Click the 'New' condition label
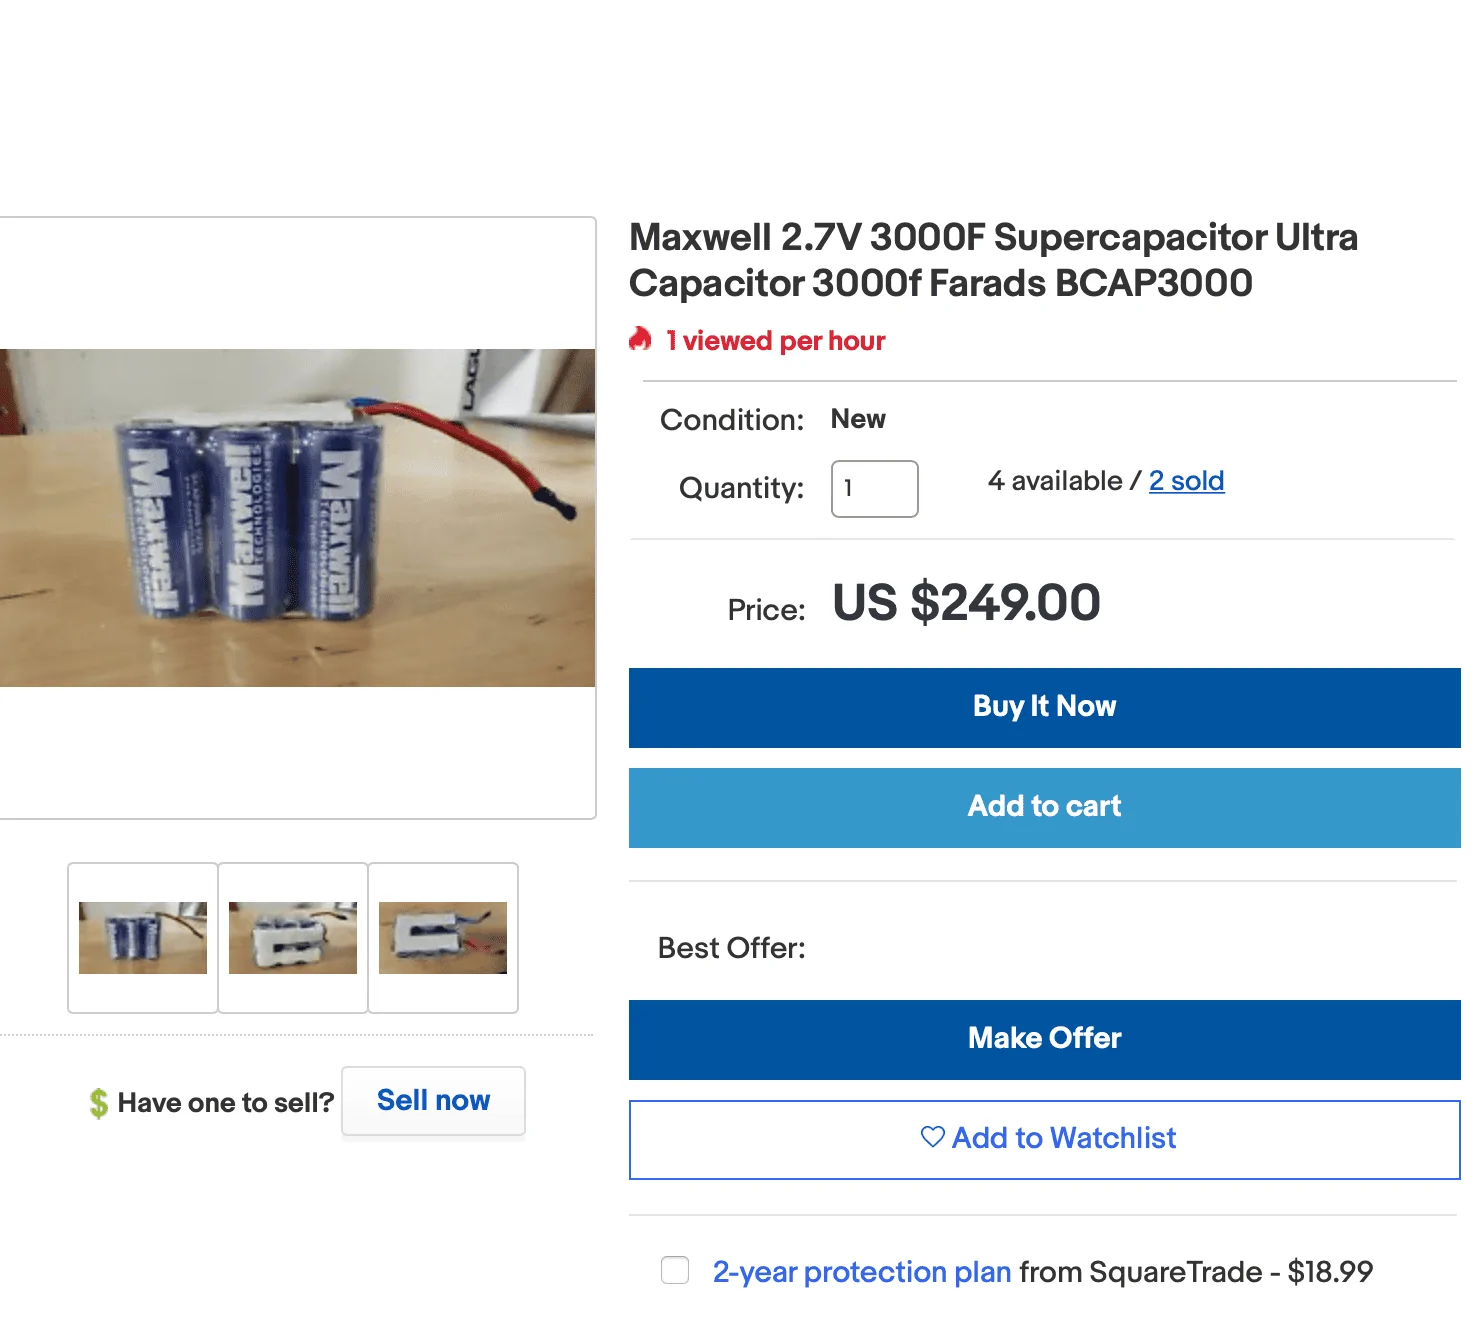This screenshot has height=1330, width=1484. (x=857, y=419)
